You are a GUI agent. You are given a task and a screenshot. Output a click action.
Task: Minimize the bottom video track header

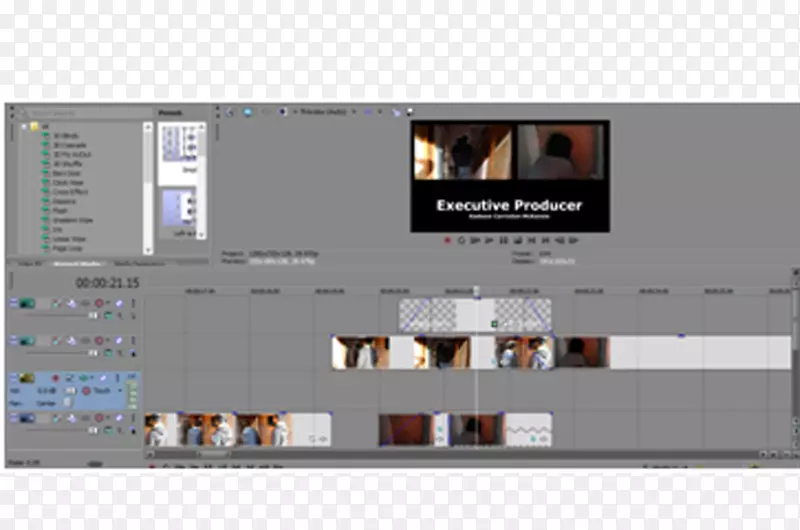(x=14, y=417)
